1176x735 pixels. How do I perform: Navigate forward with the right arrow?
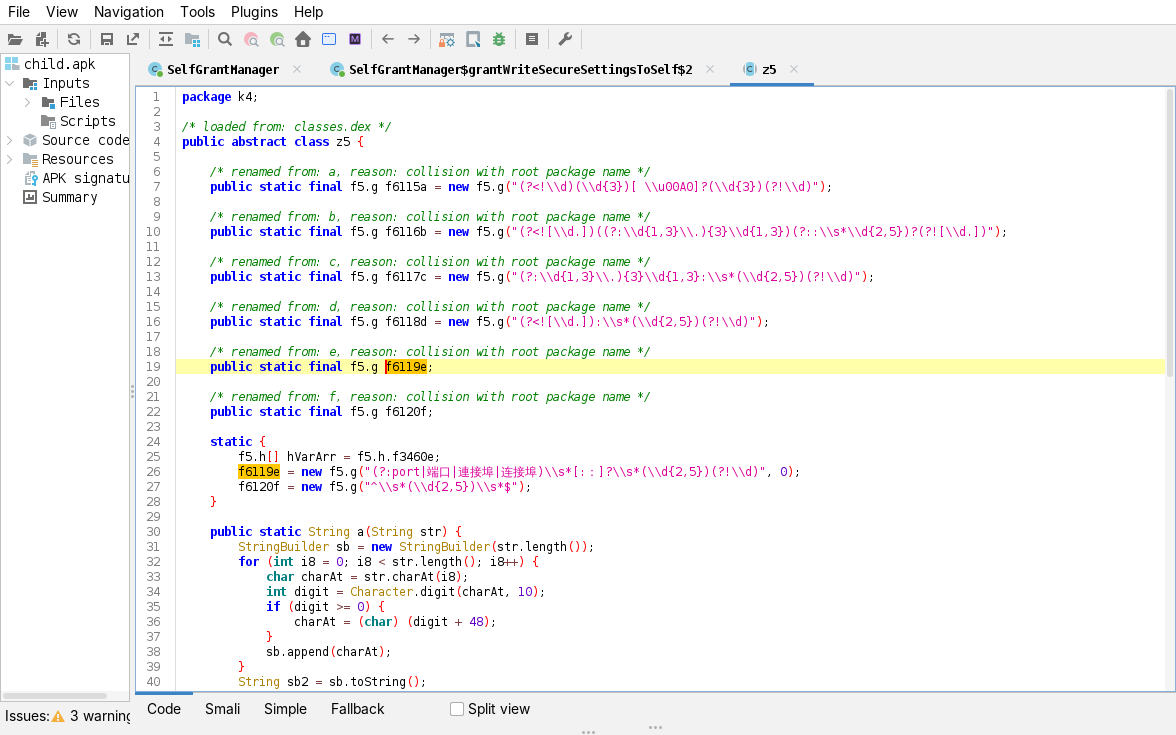point(414,39)
